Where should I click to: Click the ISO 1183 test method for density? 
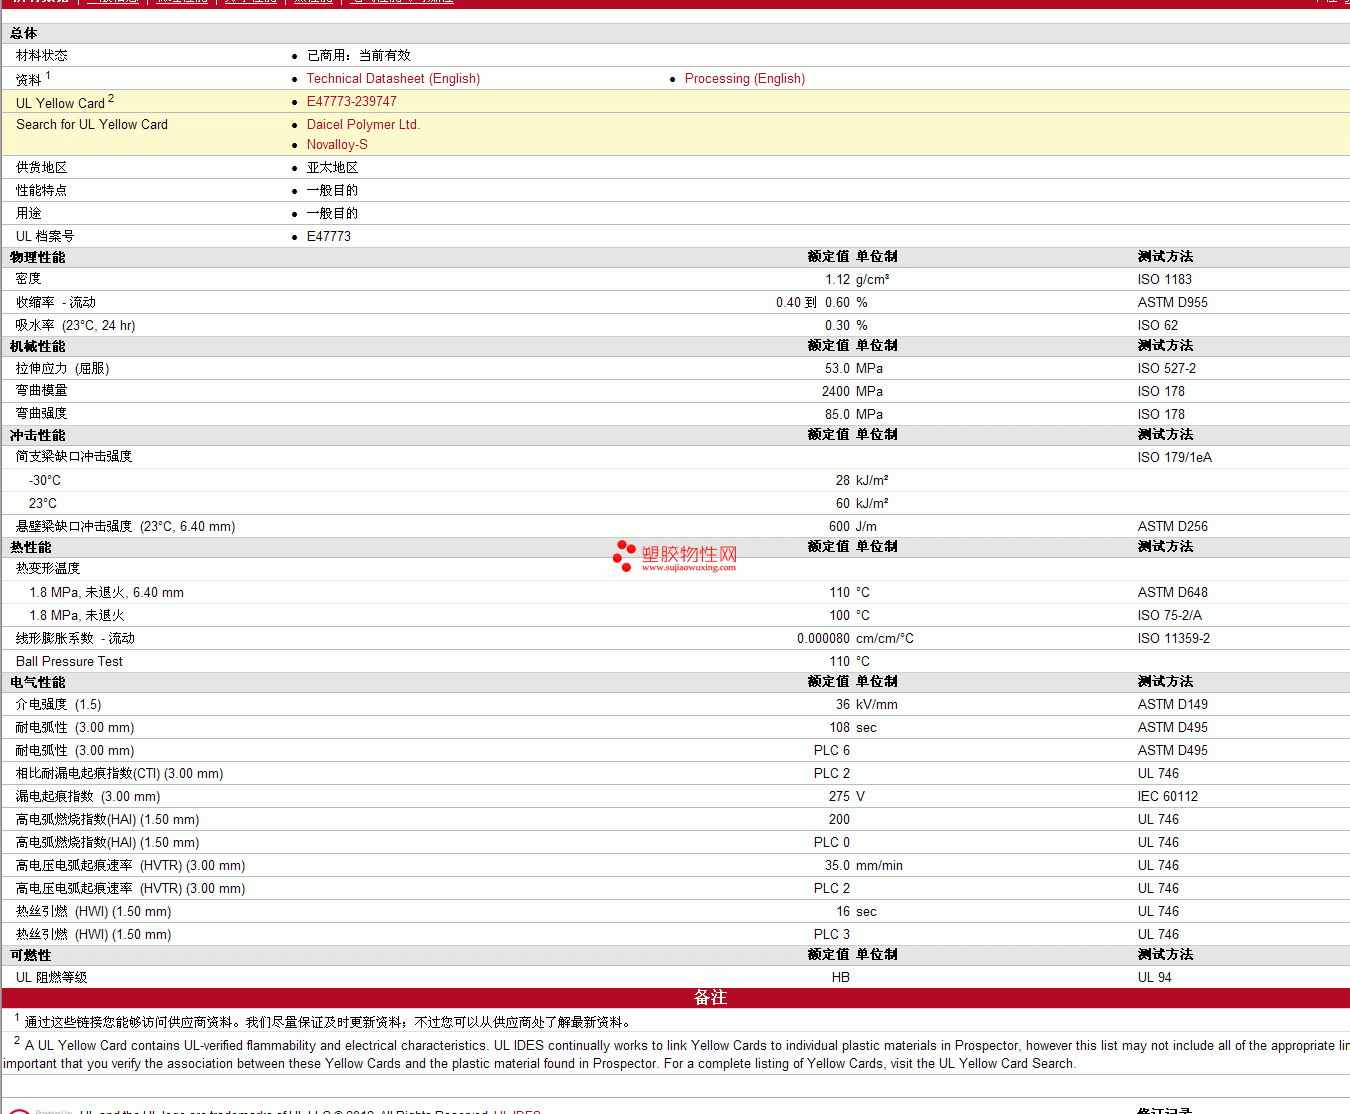[x=1164, y=280]
